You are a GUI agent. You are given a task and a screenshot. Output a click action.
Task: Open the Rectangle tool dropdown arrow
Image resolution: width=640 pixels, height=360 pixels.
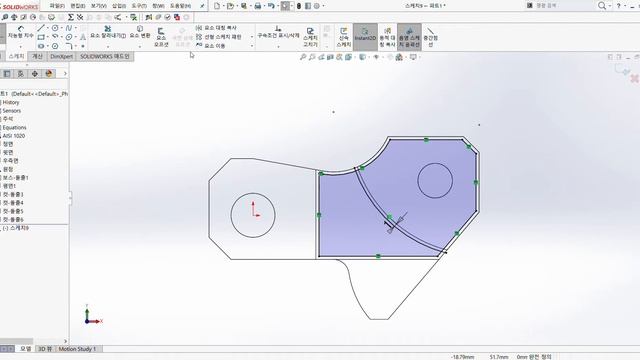coord(48,37)
